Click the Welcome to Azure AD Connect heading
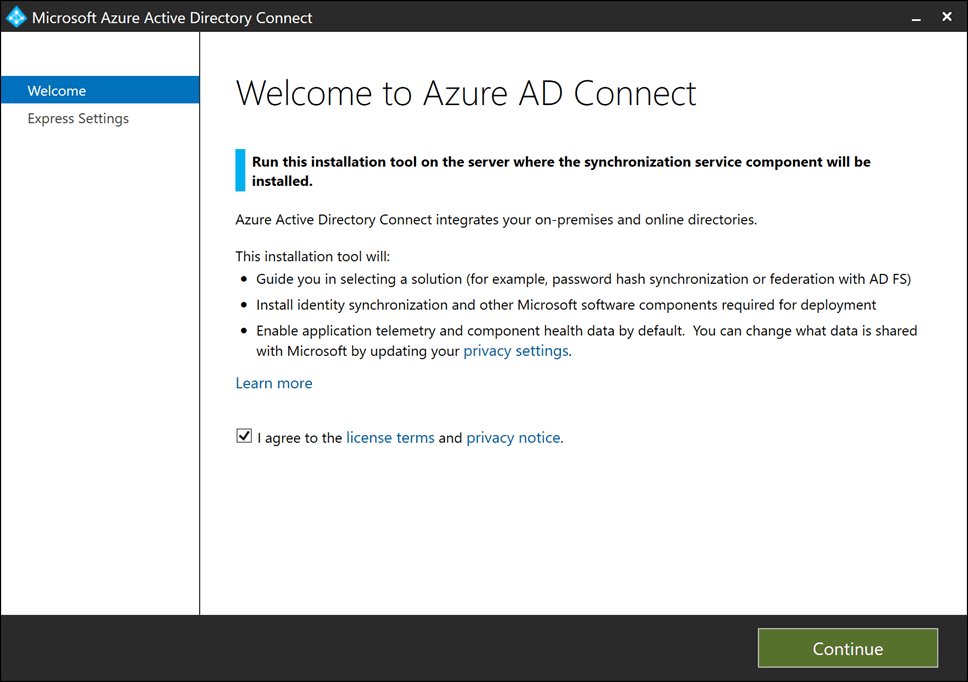 coord(466,93)
